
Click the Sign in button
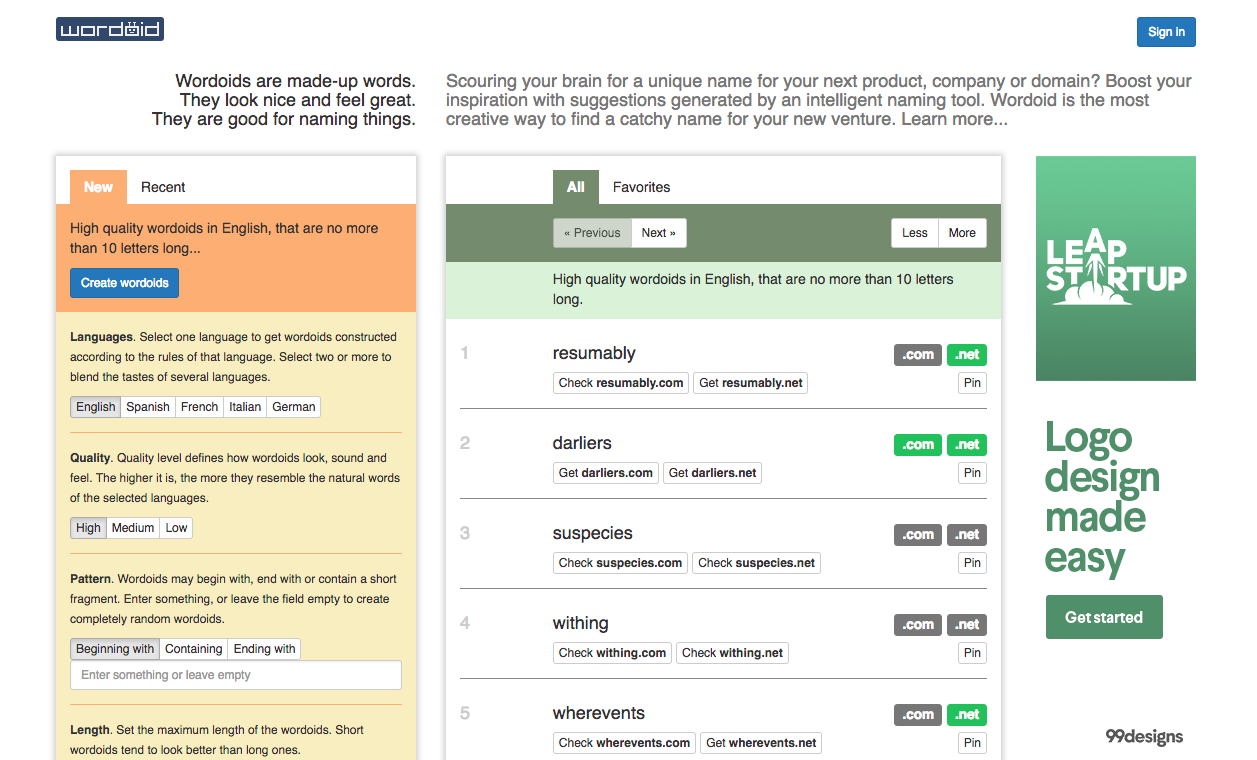pyautogui.click(x=1166, y=32)
